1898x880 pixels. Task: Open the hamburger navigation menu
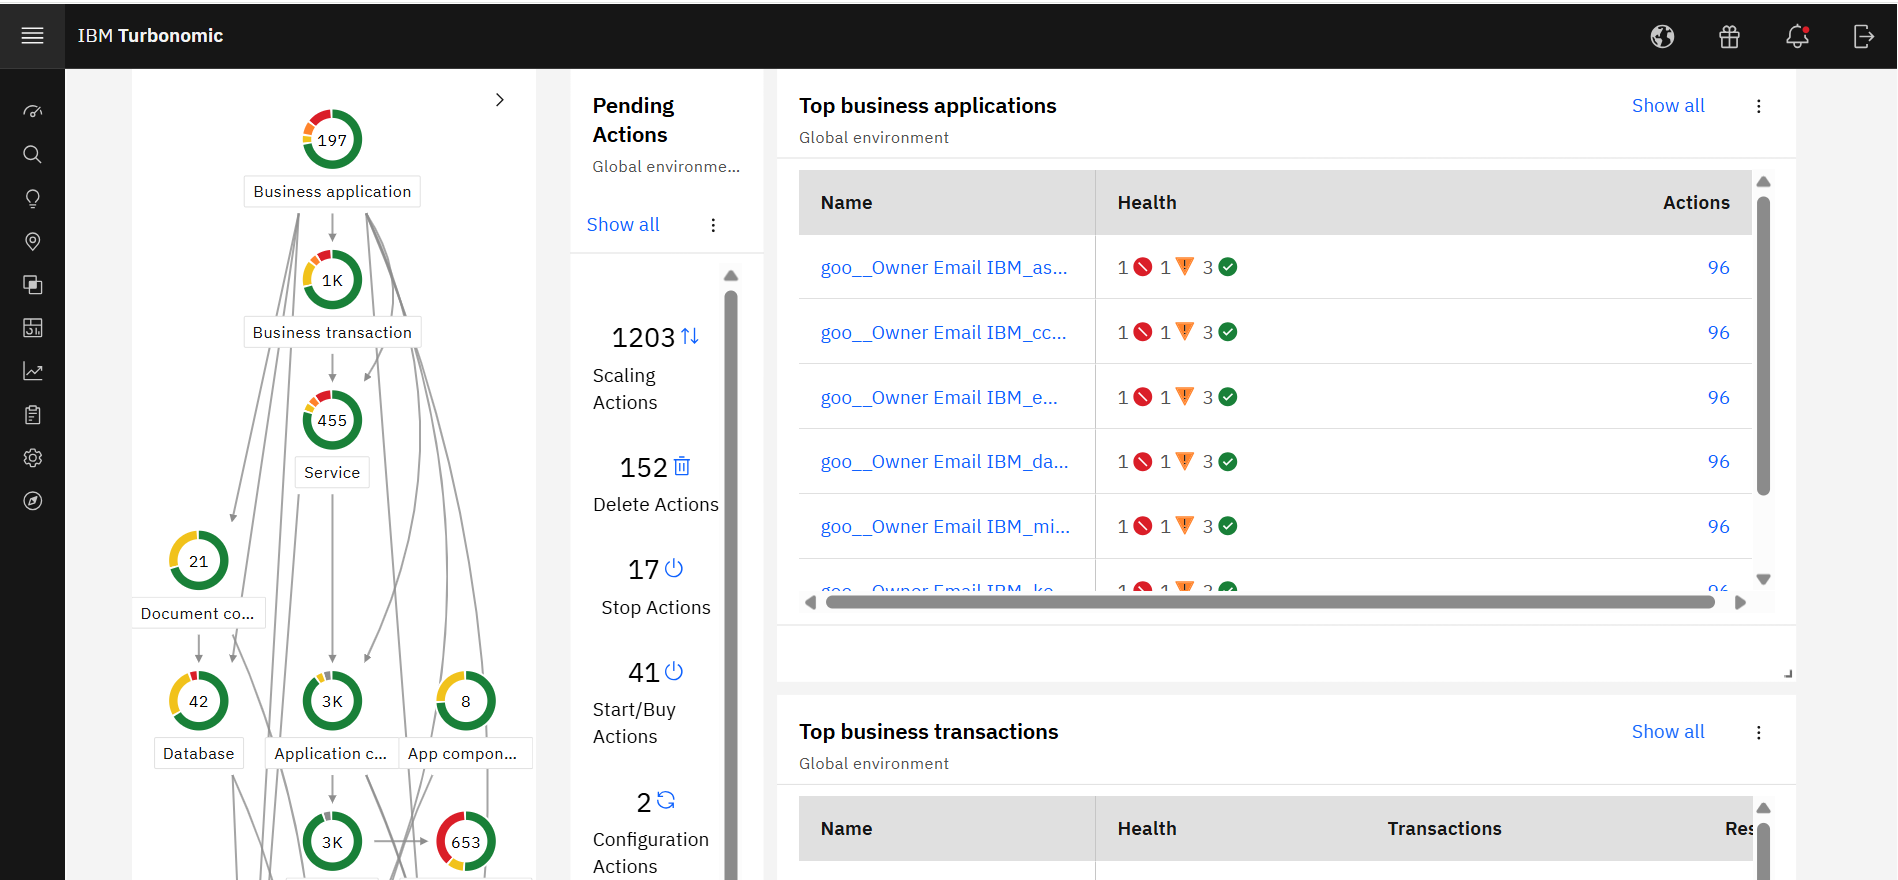[32, 36]
